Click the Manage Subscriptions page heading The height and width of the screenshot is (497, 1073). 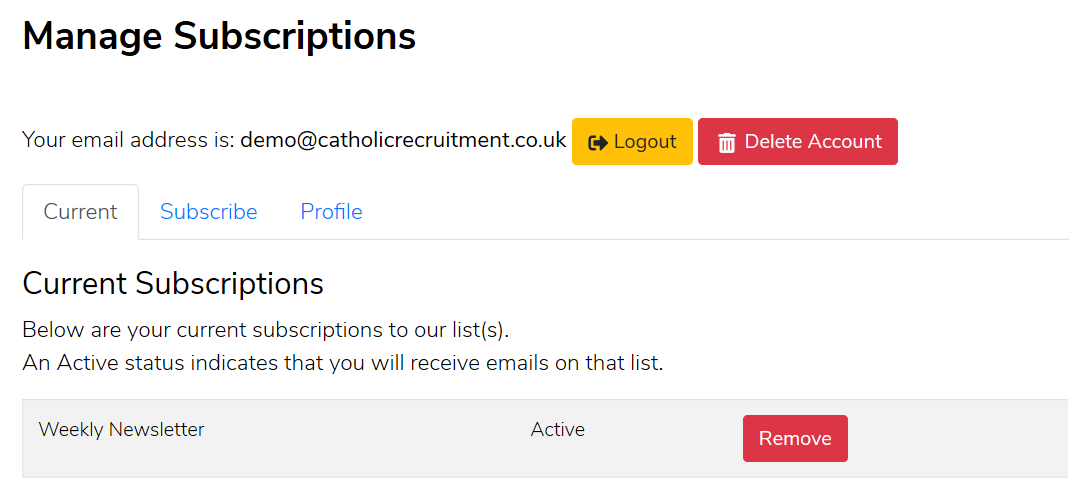[x=219, y=36]
